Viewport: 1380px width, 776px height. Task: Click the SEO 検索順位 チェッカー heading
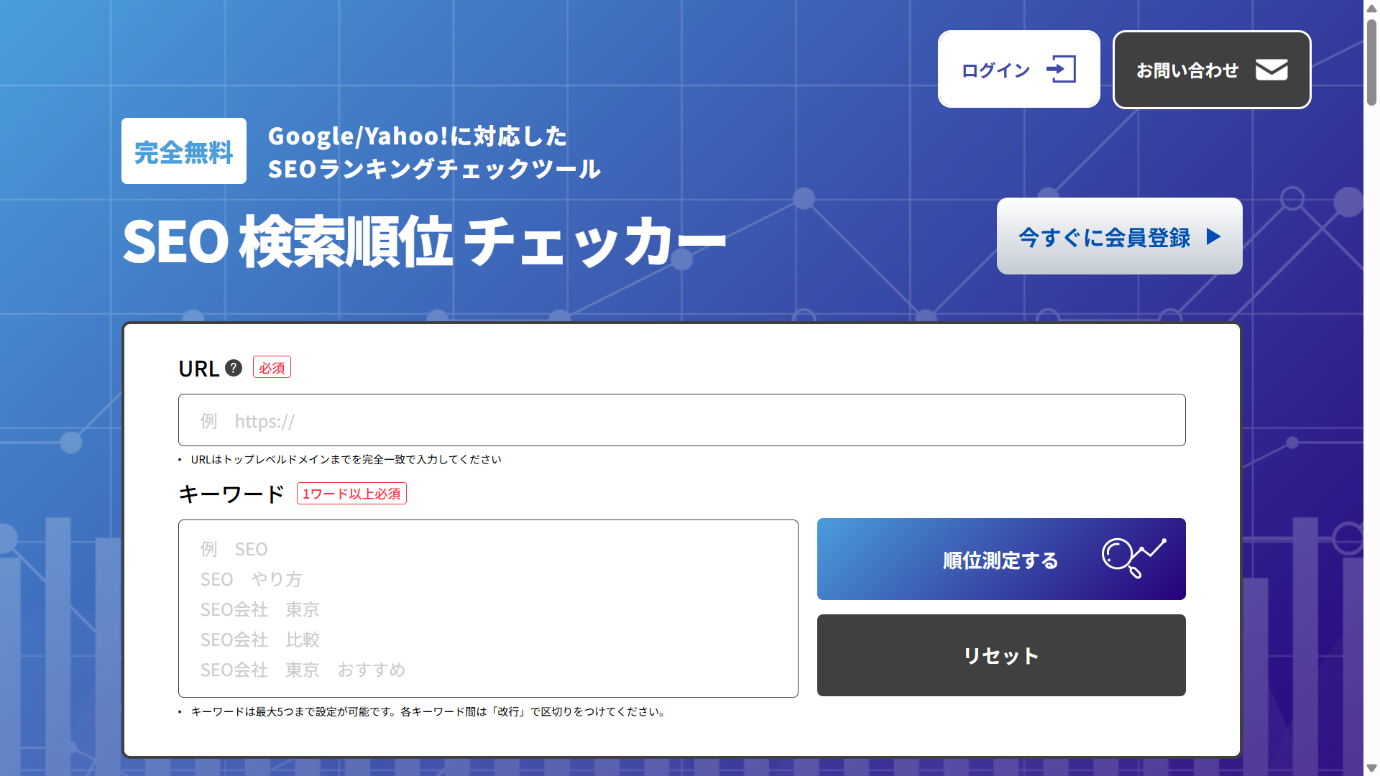[x=424, y=242]
